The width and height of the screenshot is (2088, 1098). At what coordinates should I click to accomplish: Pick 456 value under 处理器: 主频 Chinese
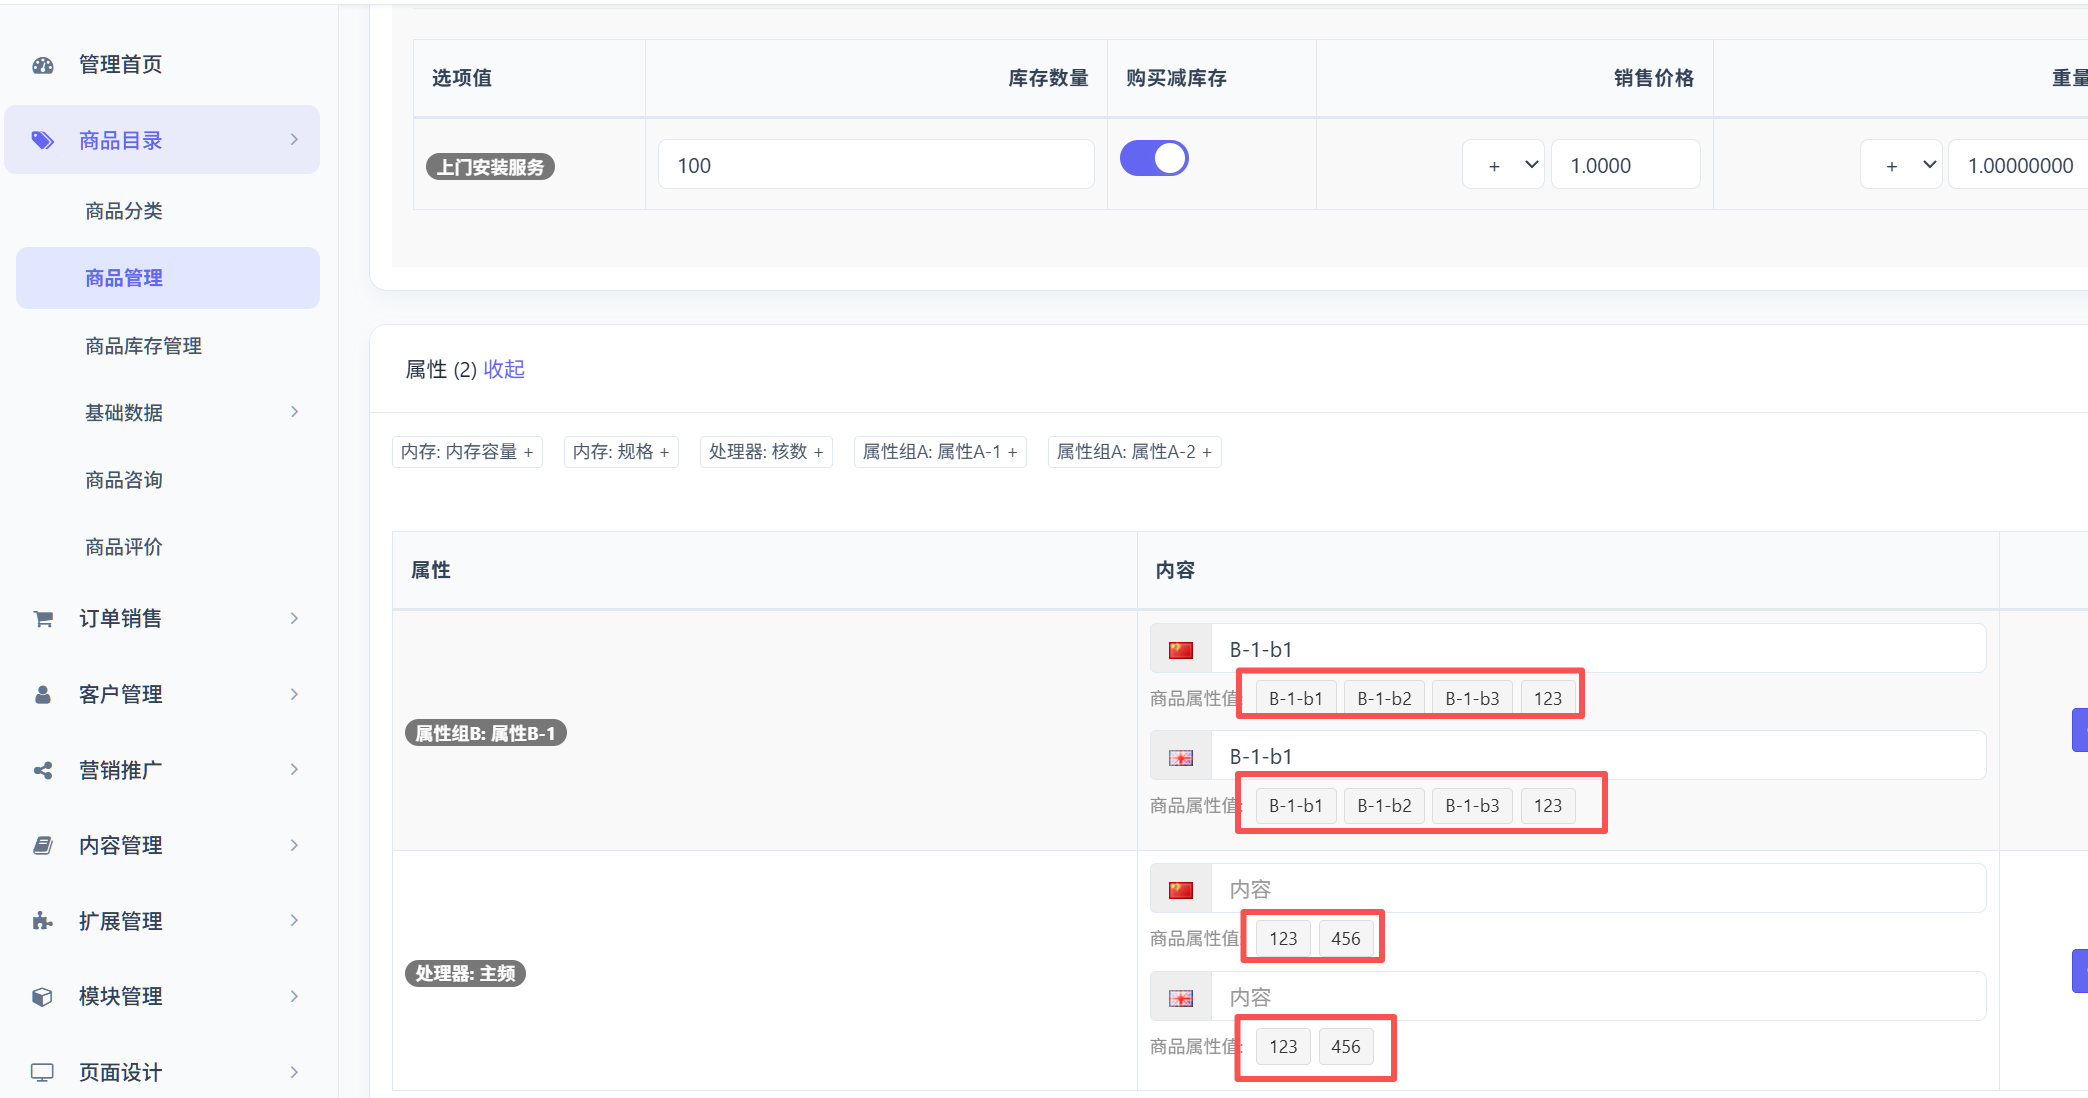(x=1345, y=938)
